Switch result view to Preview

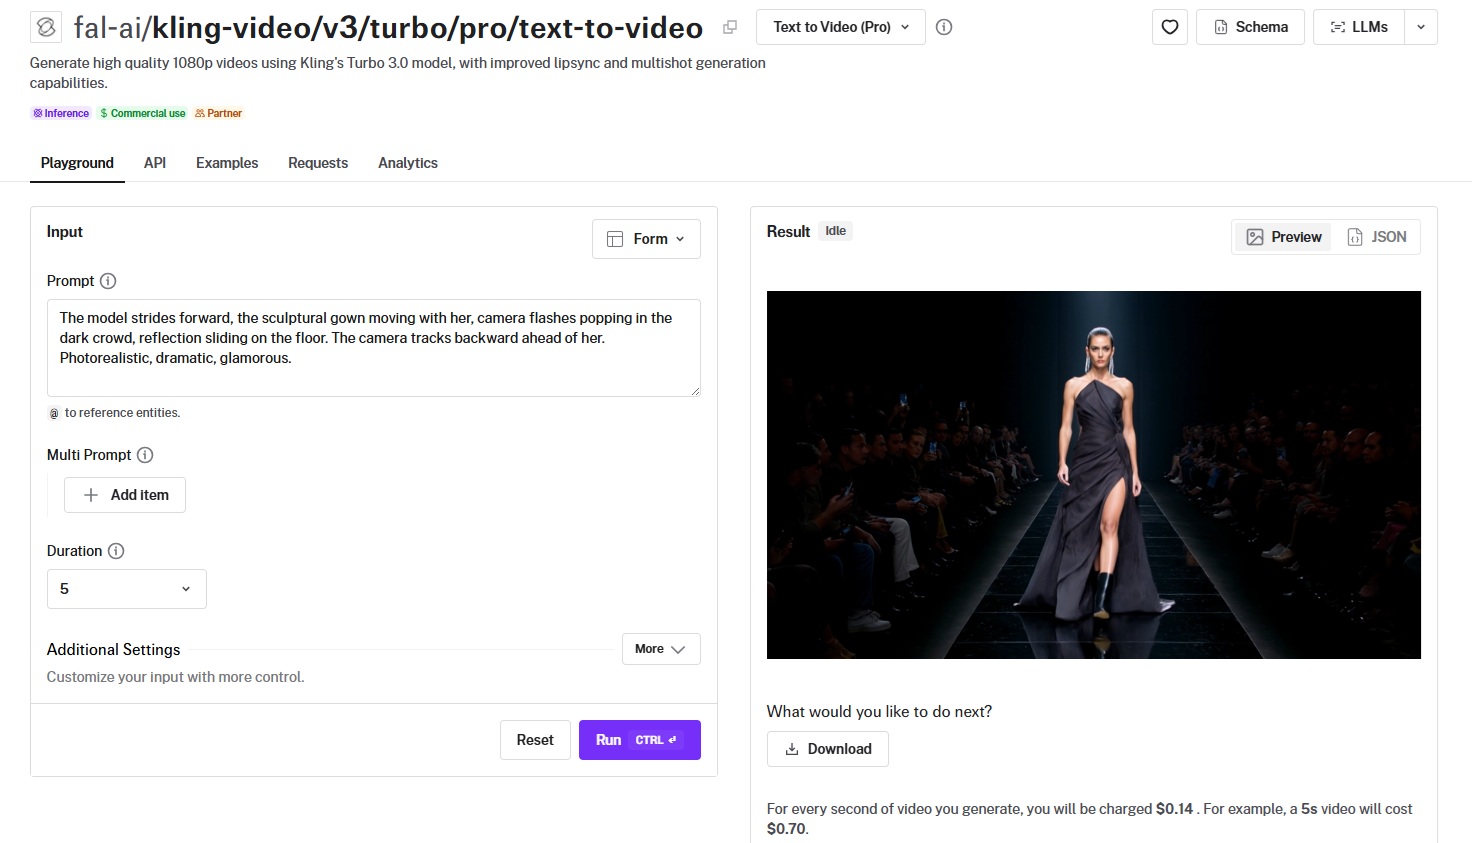[1284, 237]
